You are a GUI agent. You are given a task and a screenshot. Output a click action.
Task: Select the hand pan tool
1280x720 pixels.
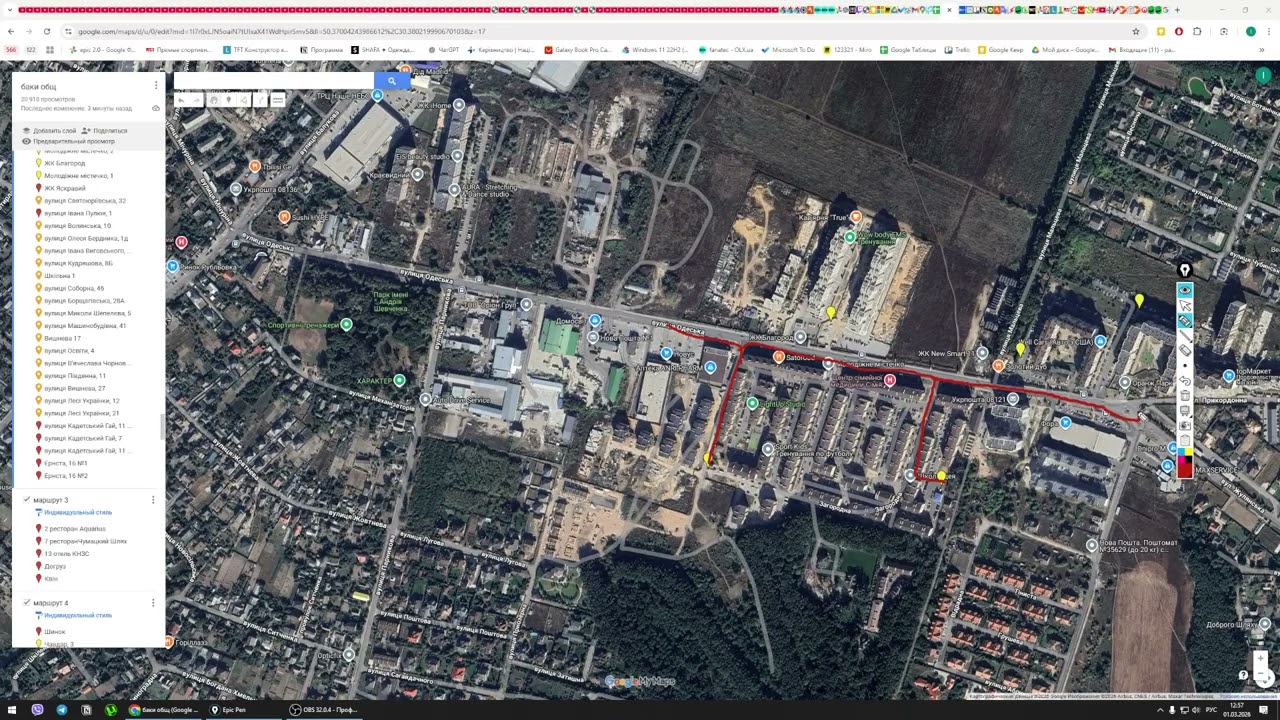pos(214,100)
